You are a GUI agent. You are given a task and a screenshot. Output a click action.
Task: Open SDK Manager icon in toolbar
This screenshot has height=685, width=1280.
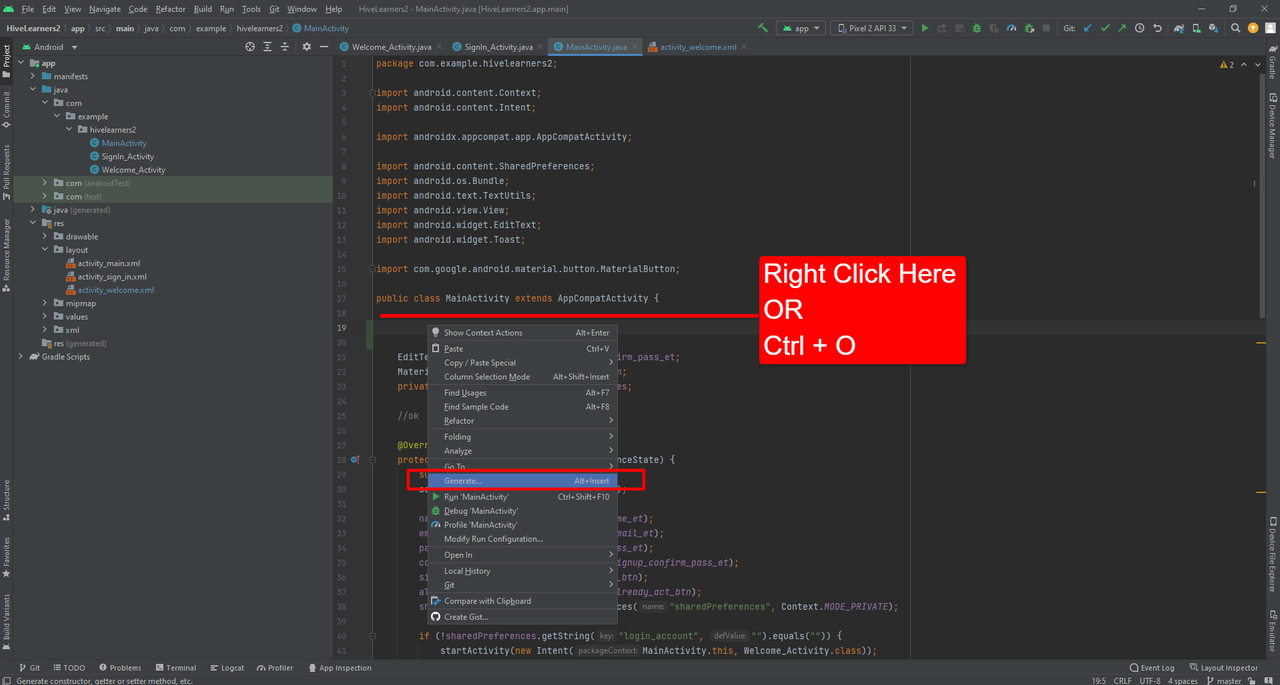point(1213,28)
